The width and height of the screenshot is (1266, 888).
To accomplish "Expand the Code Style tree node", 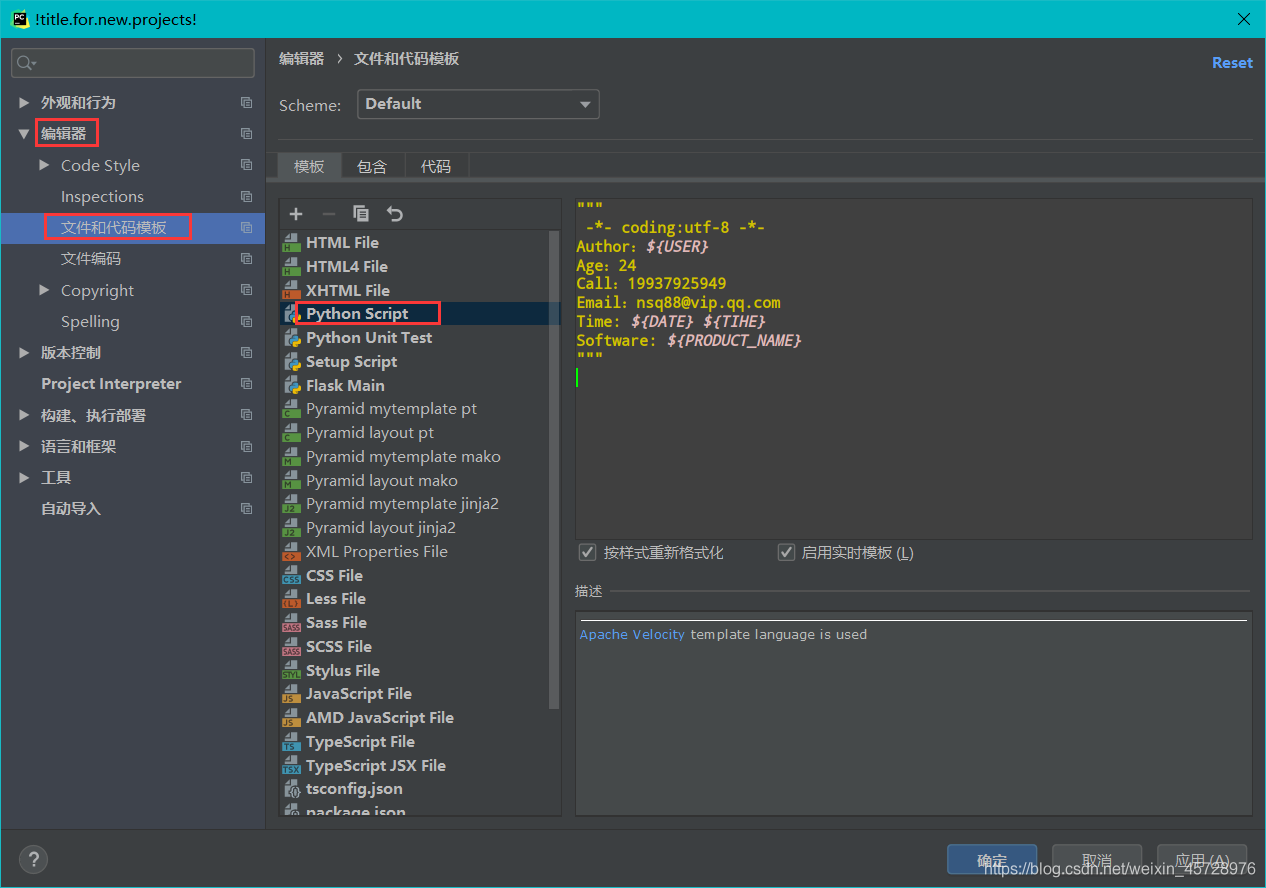I will pos(44,165).
